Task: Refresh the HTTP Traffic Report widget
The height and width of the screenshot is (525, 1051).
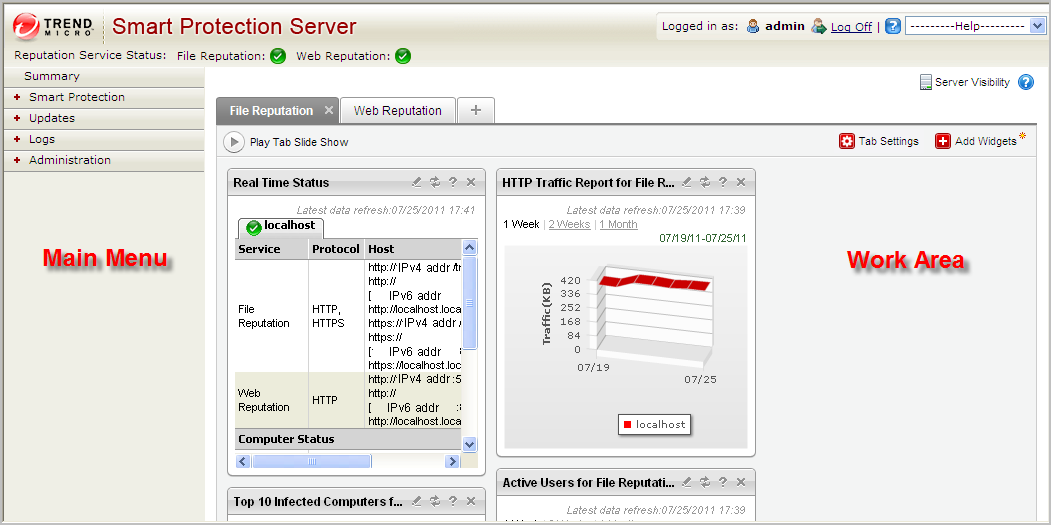Action: point(705,182)
